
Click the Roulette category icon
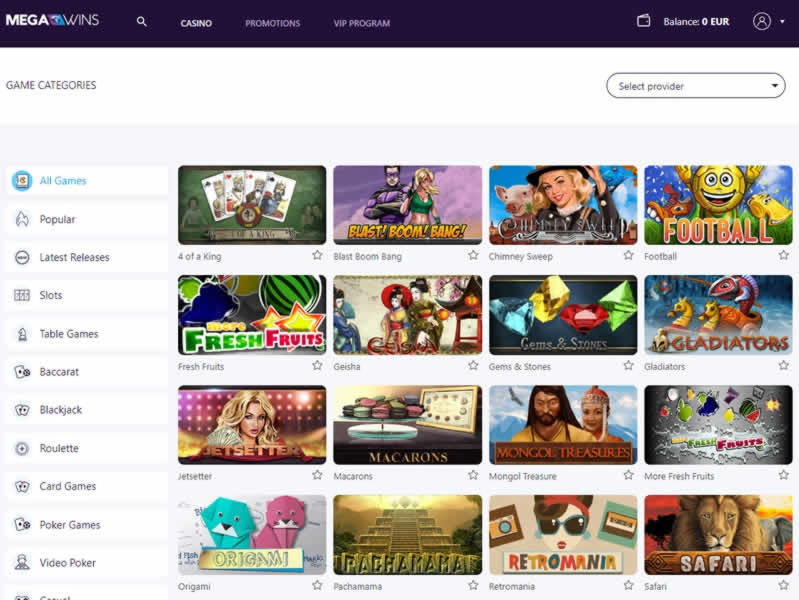tap(22, 448)
